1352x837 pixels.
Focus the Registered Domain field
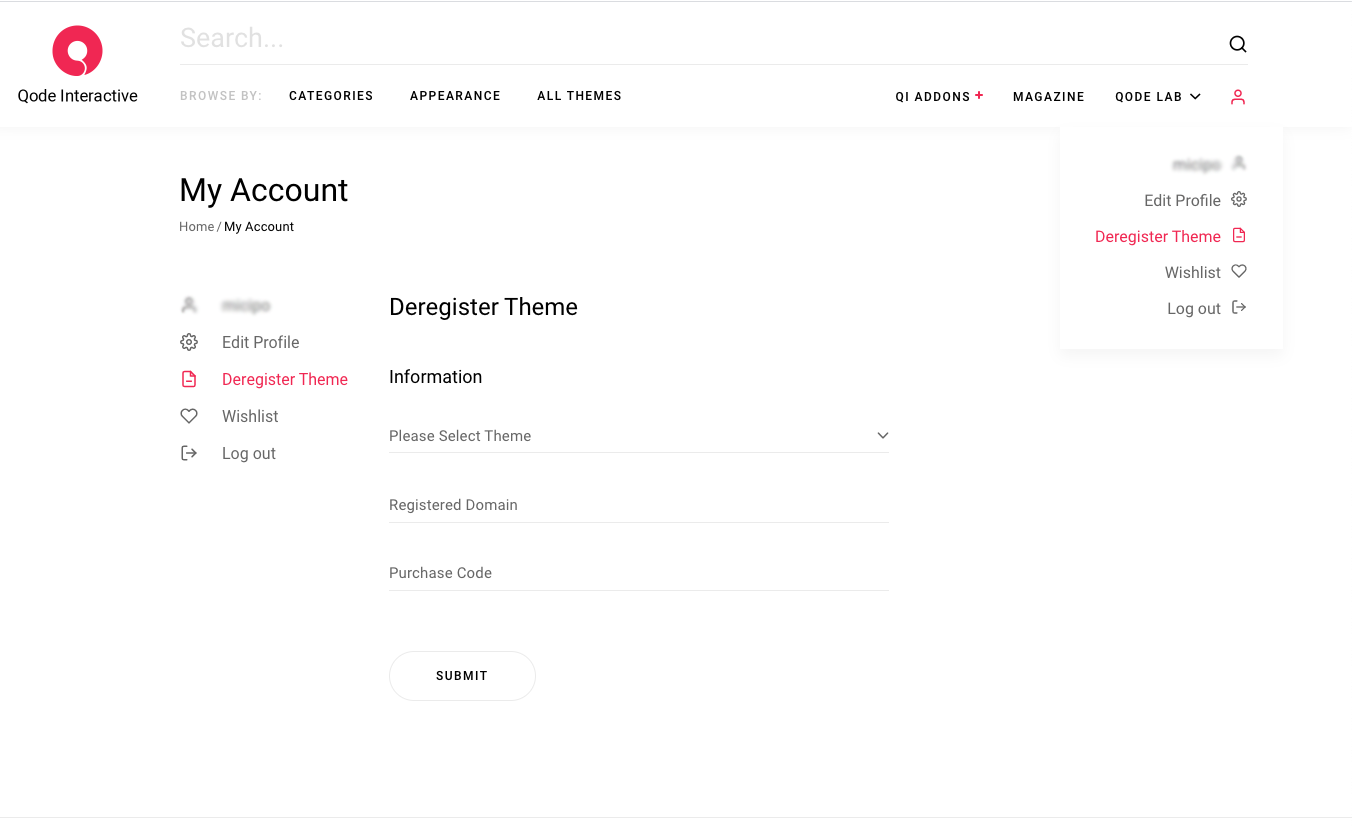tap(638, 505)
